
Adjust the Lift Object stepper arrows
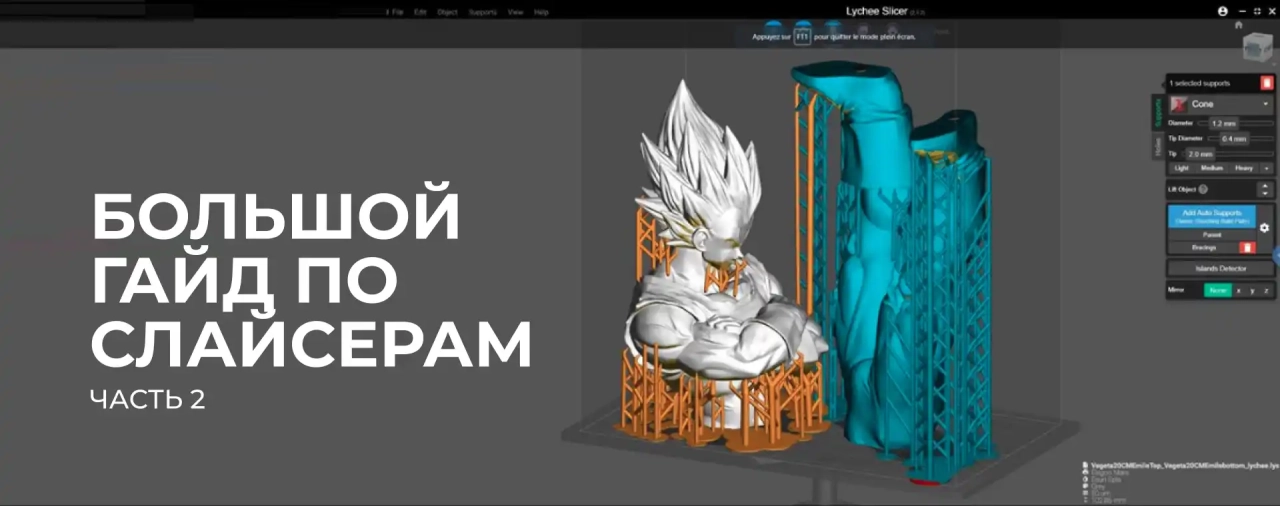(x=1265, y=189)
